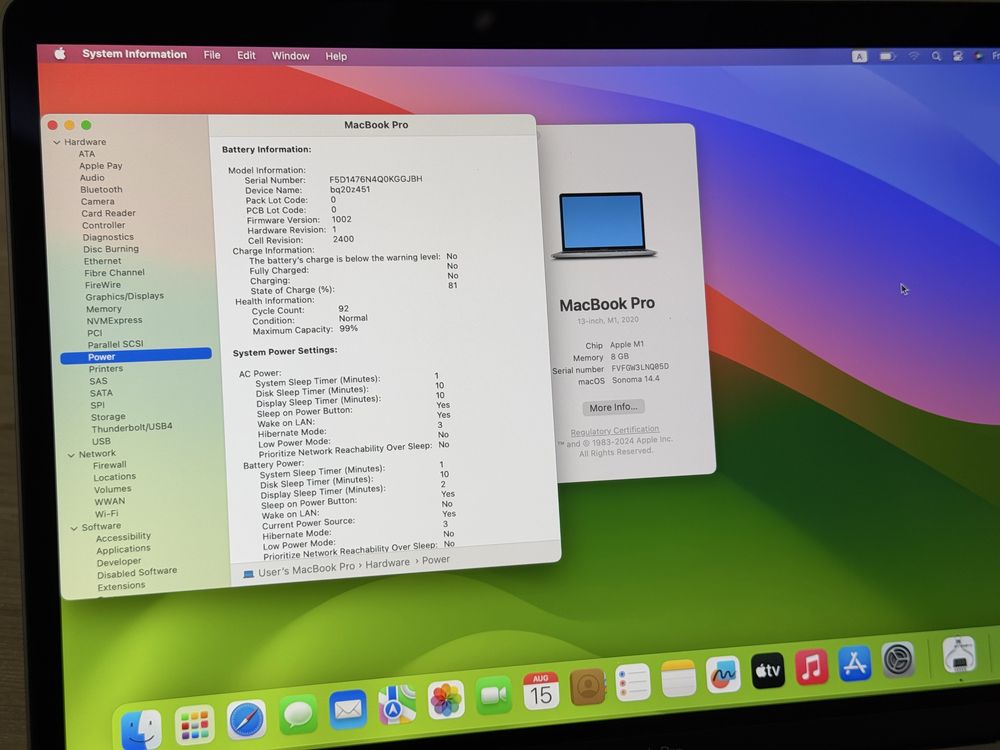Select Disabled Software in sidebar
The width and height of the screenshot is (1000, 750).
point(137,573)
